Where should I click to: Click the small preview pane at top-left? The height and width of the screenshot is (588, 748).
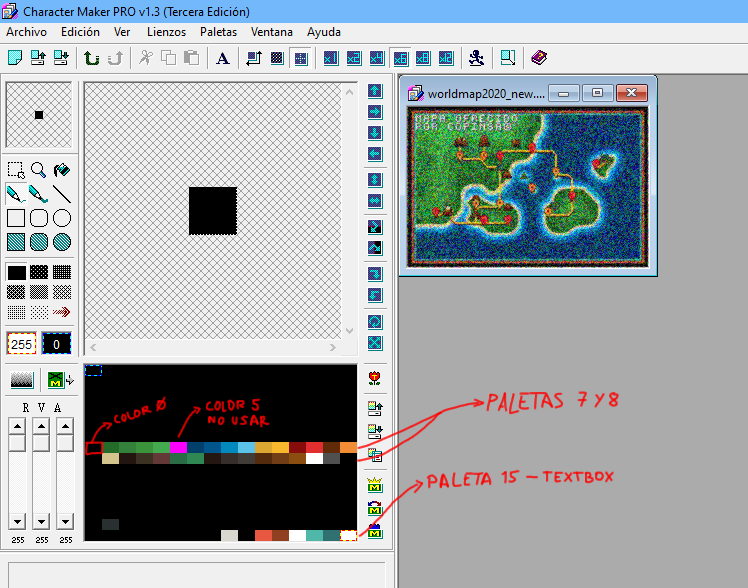39,115
